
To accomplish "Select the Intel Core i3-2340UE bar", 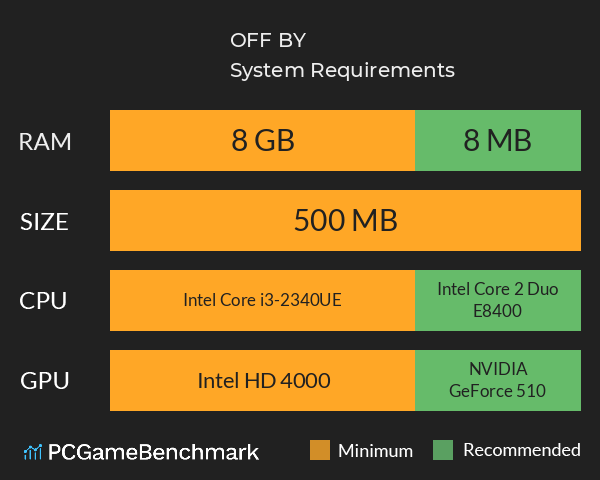I will click(x=262, y=300).
